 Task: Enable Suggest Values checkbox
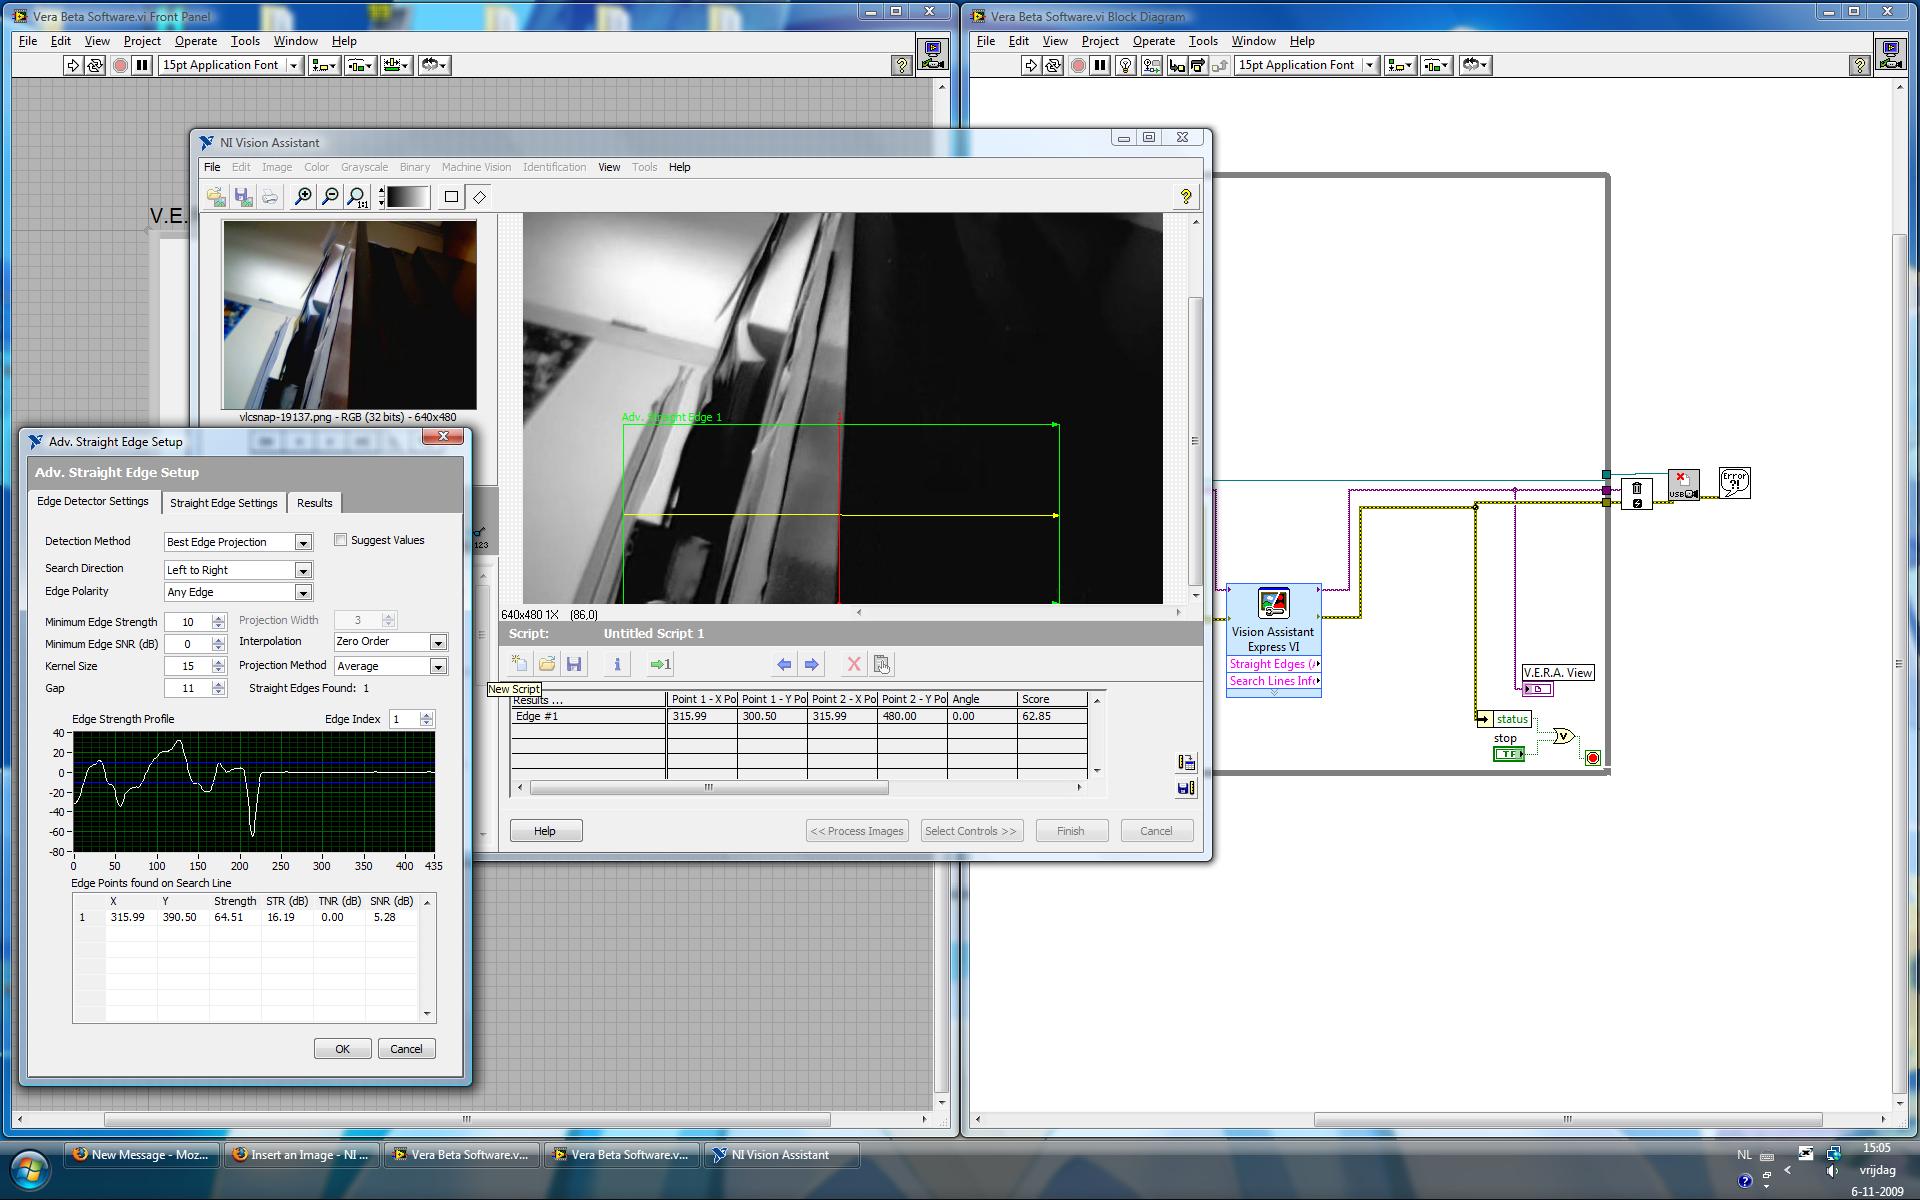point(341,540)
